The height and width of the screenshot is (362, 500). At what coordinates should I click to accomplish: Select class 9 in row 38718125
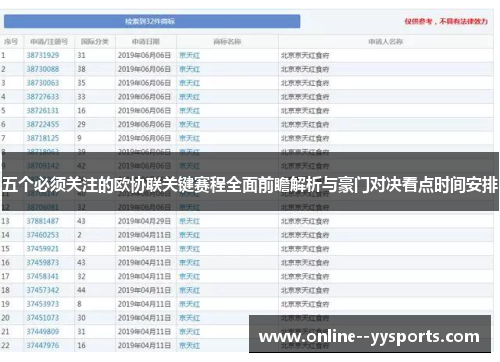tap(79, 138)
